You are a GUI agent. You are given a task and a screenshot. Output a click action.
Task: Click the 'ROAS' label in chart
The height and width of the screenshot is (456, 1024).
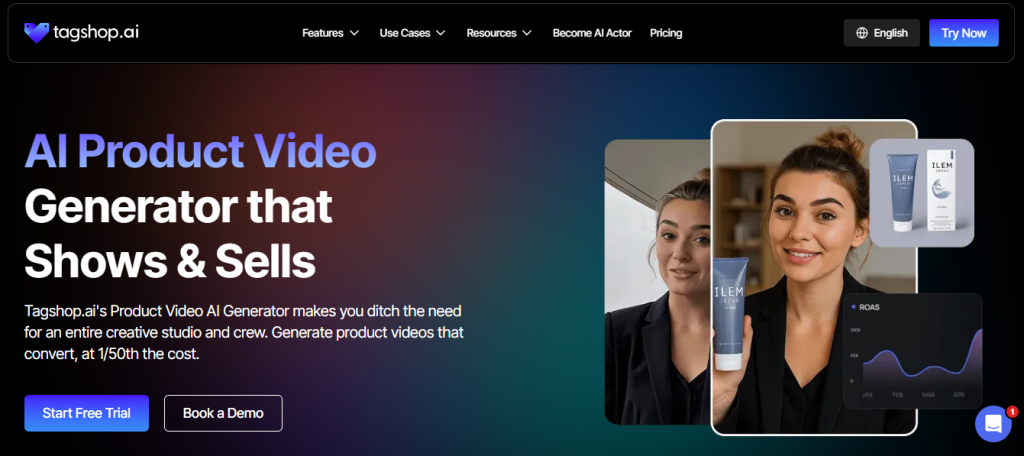click(869, 306)
